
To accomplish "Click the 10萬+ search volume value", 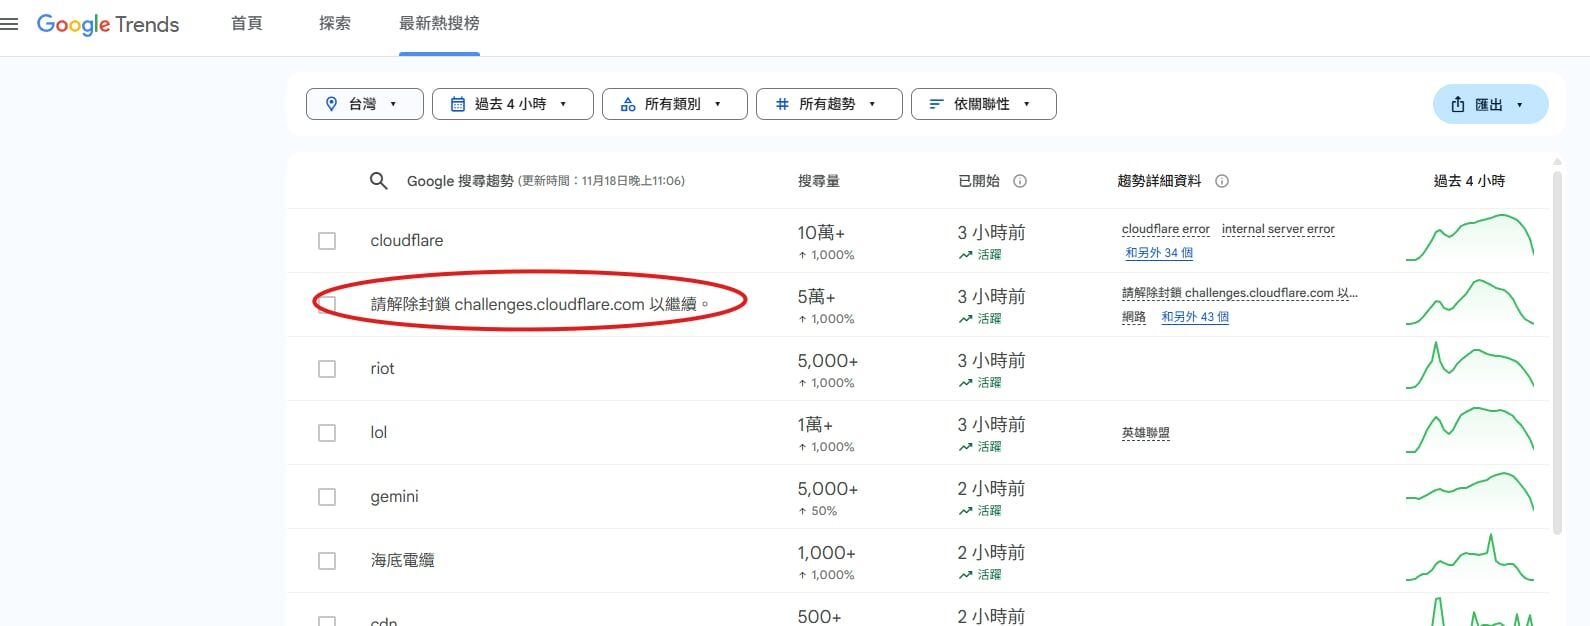I will click(821, 233).
